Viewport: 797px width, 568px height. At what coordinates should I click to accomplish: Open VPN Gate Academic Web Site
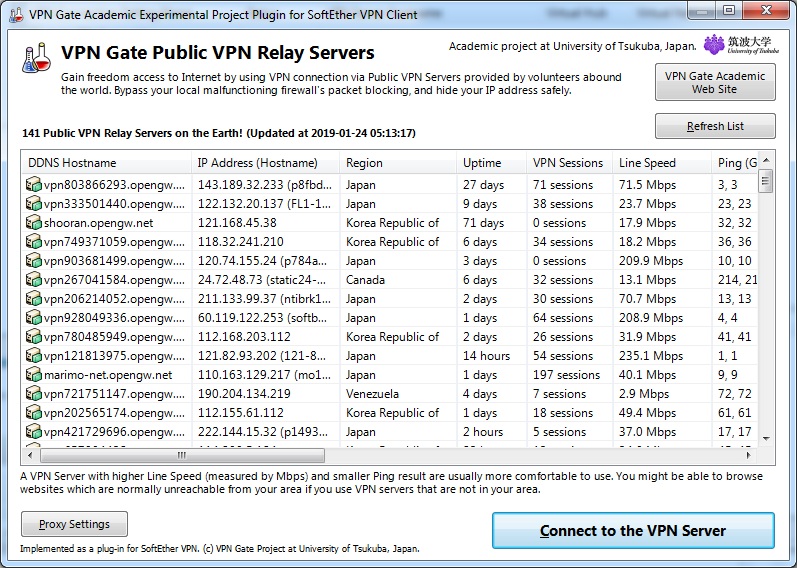(715, 82)
